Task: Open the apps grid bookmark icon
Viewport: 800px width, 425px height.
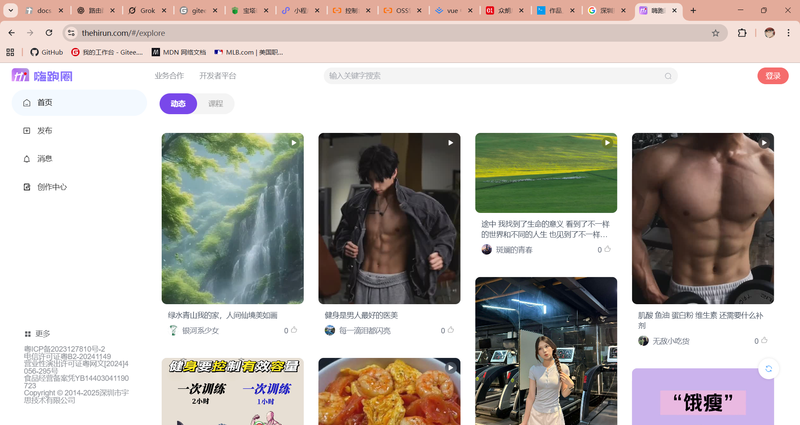Action: click(x=10, y=52)
